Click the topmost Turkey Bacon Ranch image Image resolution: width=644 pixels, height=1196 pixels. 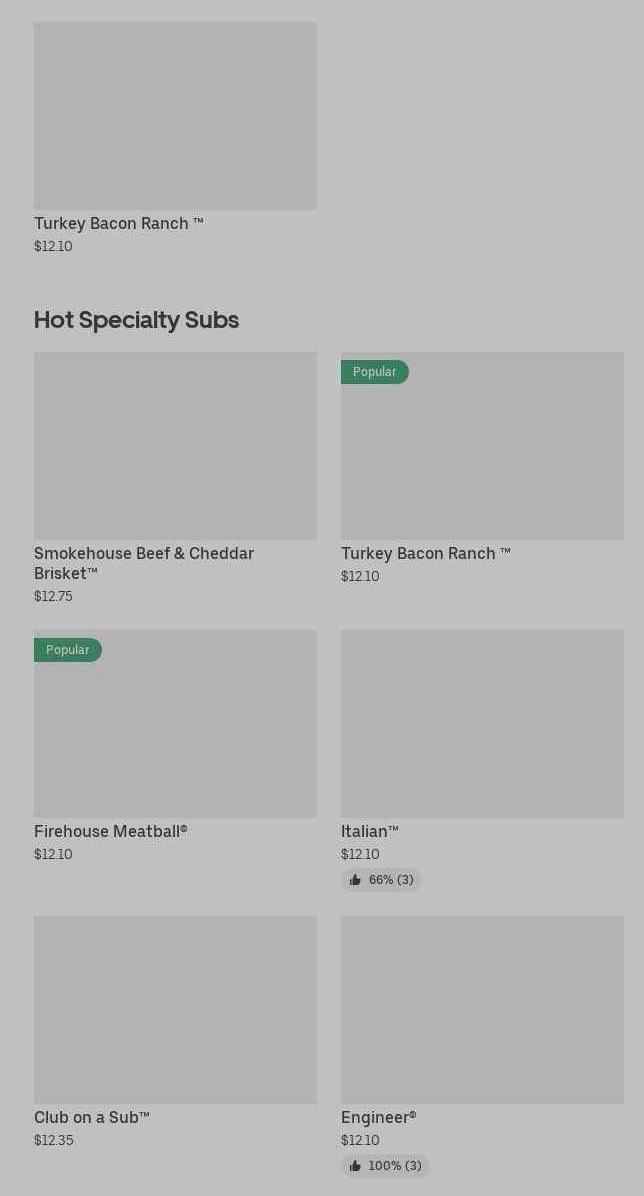pyautogui.click(x=175, y=116)
